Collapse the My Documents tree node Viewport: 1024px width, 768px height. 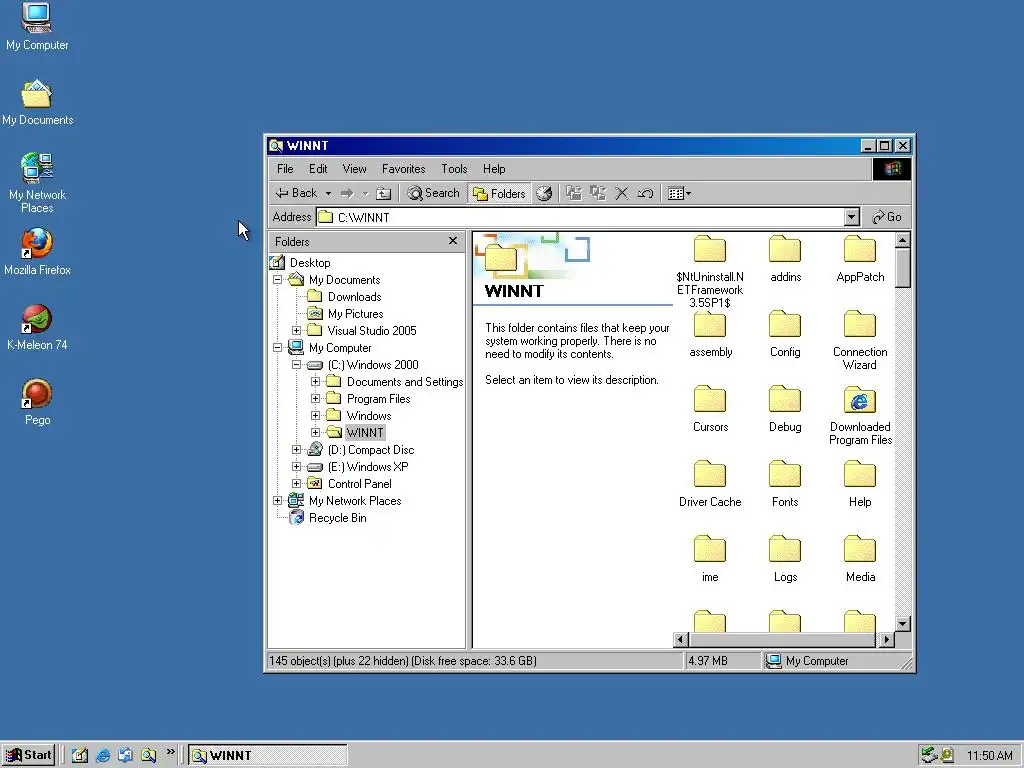coord(278,280)
